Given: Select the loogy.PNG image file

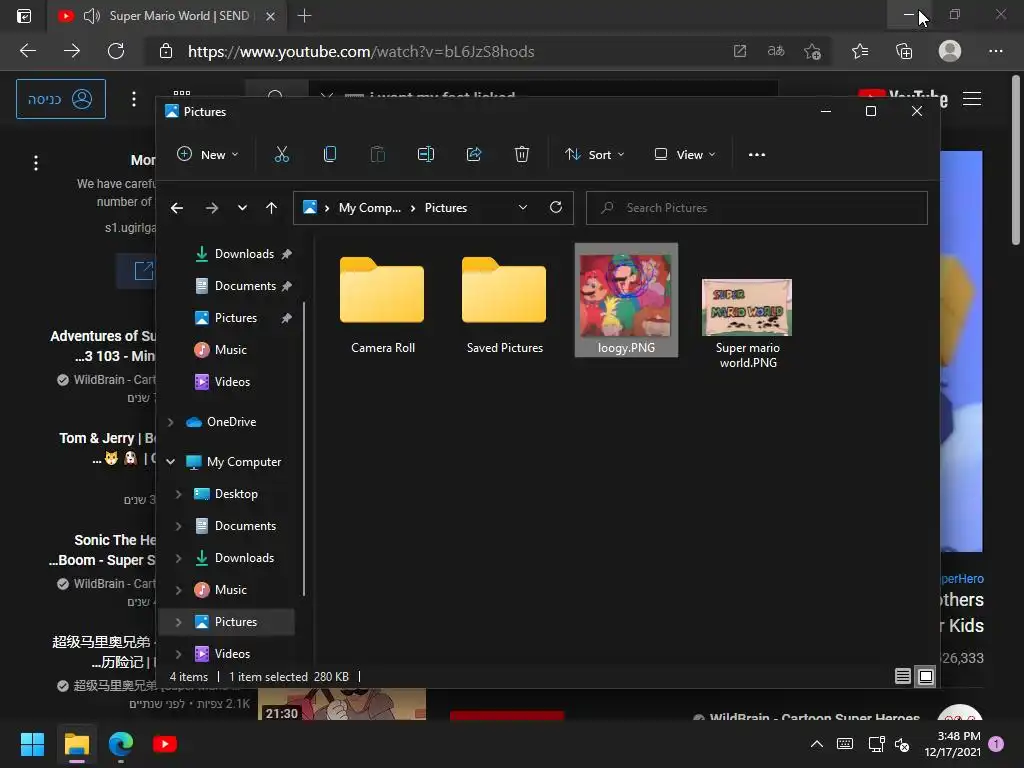Looking at the screenshot, I should click(x=626, y=300).
